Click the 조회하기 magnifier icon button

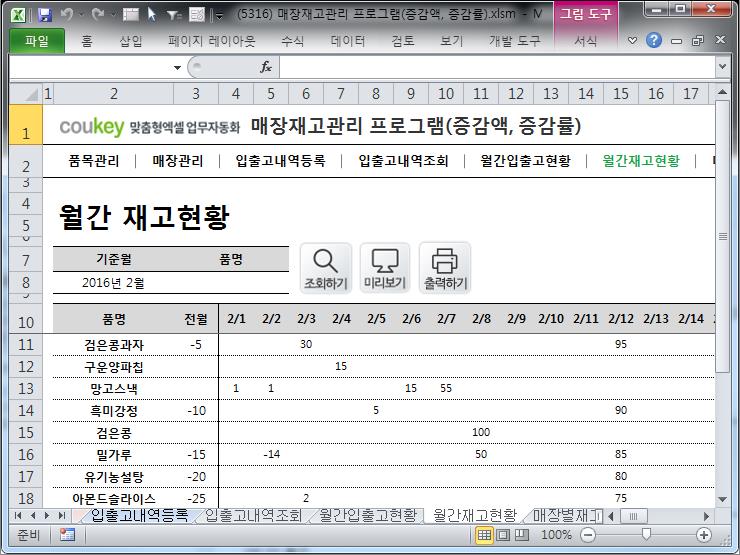pyautogui.click(x=326, y=268)
